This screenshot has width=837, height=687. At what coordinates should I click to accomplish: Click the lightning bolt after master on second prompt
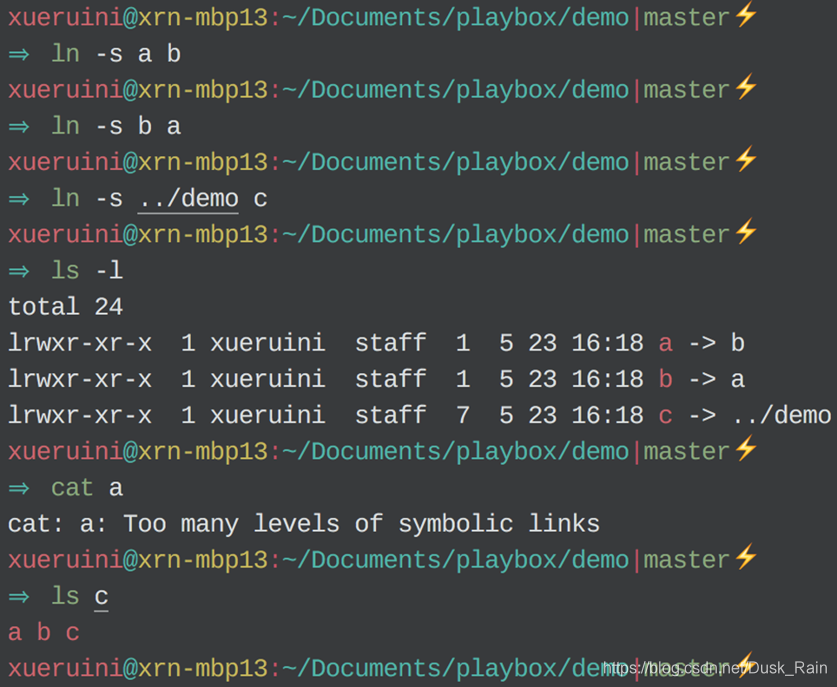[745, 88]
